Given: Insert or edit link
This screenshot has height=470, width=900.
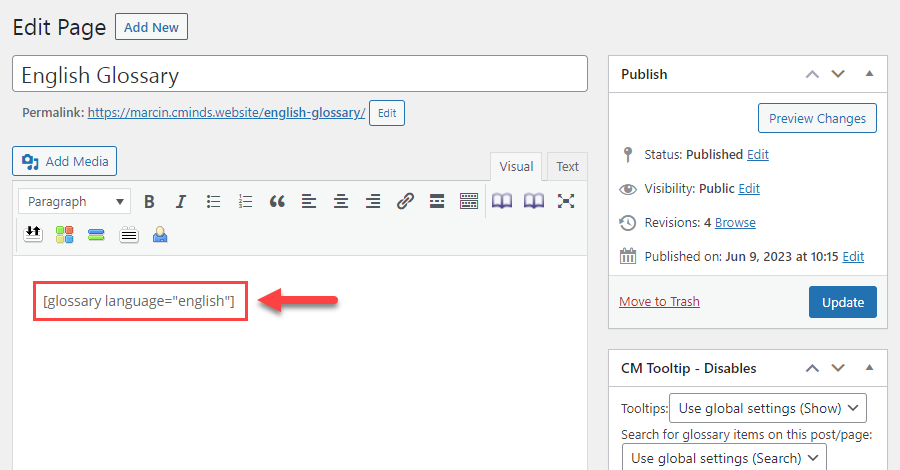Looking at the screenshot, I should pyautogui.click(x=405, y=201).
